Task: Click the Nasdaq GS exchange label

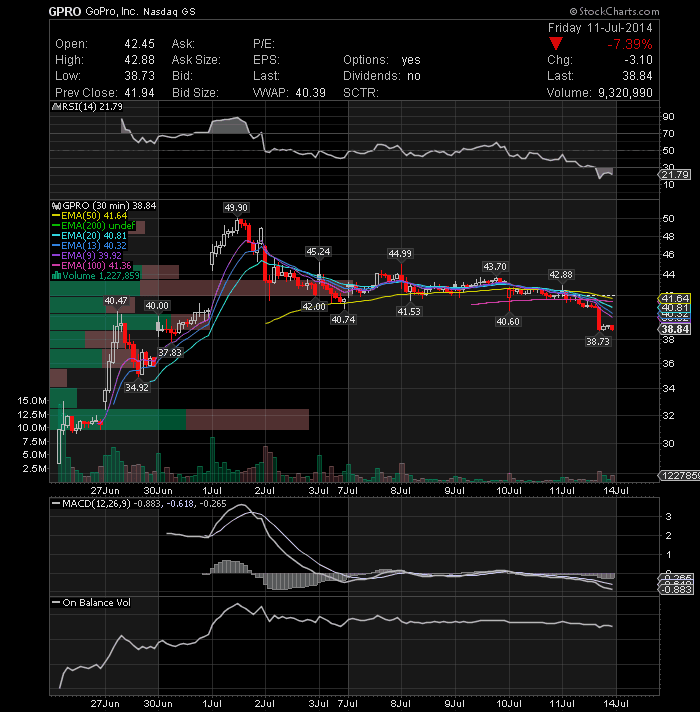Action: [169, 12]
